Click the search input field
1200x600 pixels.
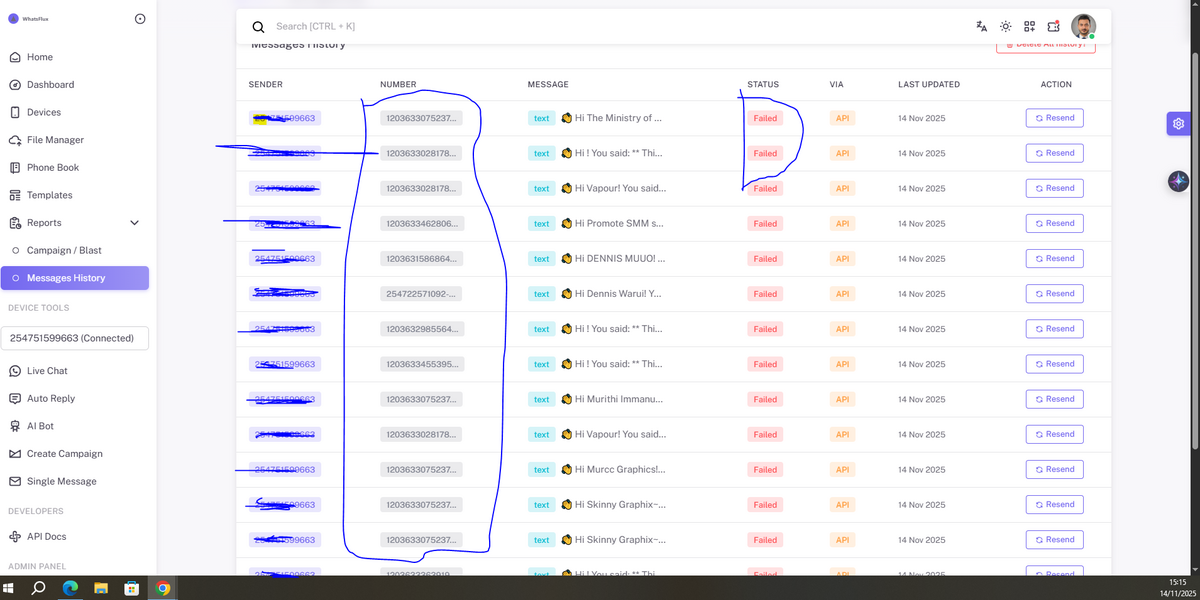(600, 27)
